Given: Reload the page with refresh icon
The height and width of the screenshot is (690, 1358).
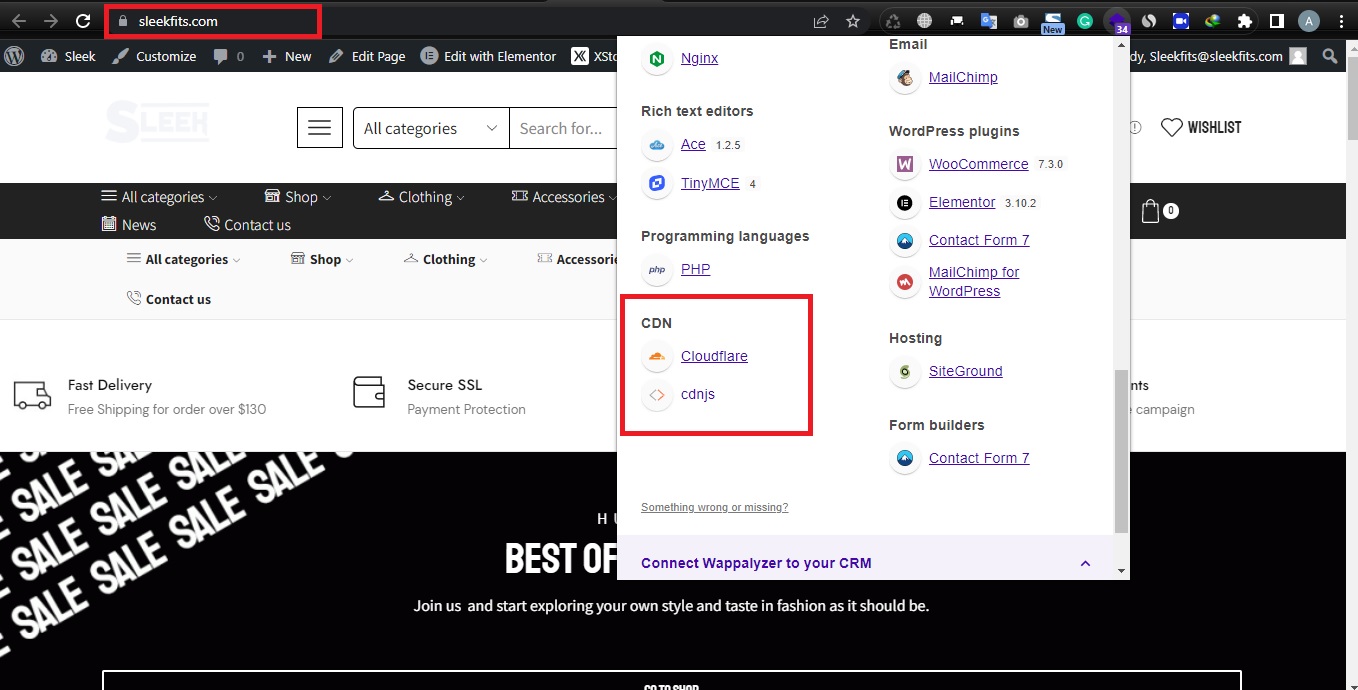Looking at the screenshot, I should tap(83, 21).
